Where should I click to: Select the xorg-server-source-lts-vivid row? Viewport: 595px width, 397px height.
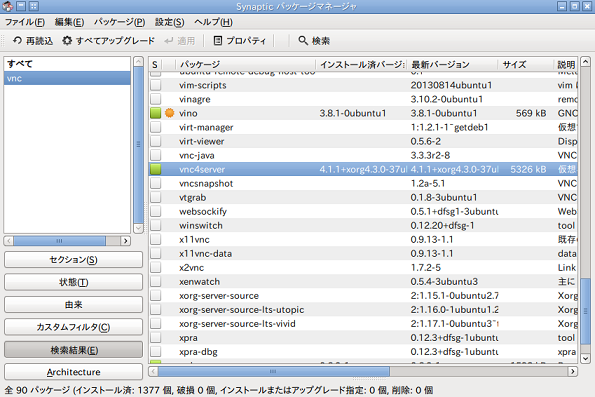pyautogui.click(x=363, y=324)
